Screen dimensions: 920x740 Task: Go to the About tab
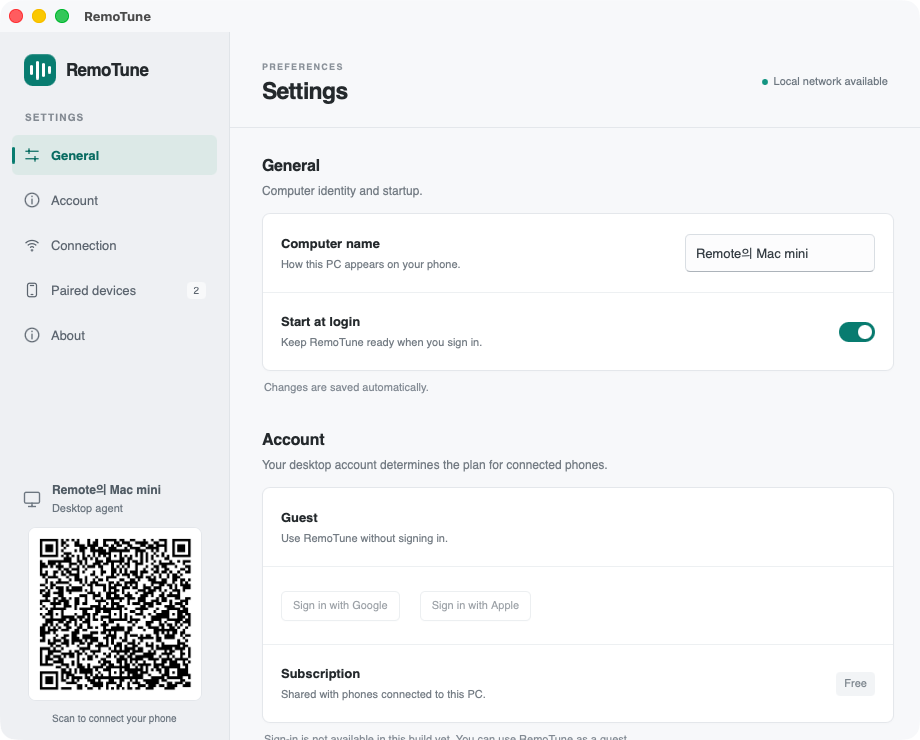(x=114, y=335)
